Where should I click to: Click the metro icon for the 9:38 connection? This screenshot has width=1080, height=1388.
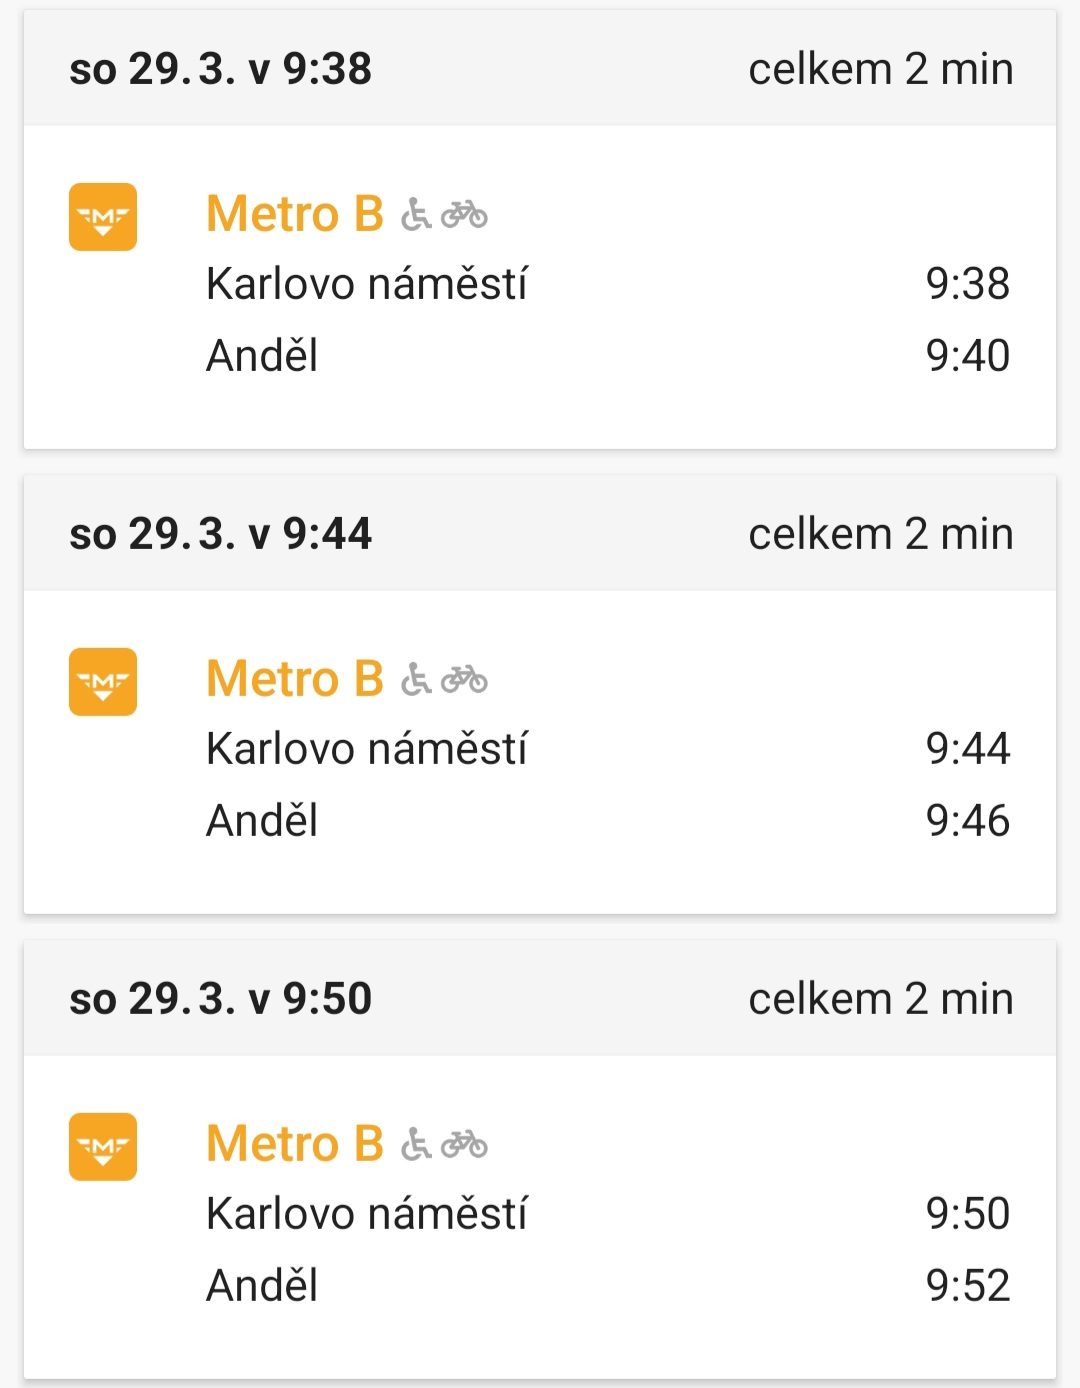(103, 217)
